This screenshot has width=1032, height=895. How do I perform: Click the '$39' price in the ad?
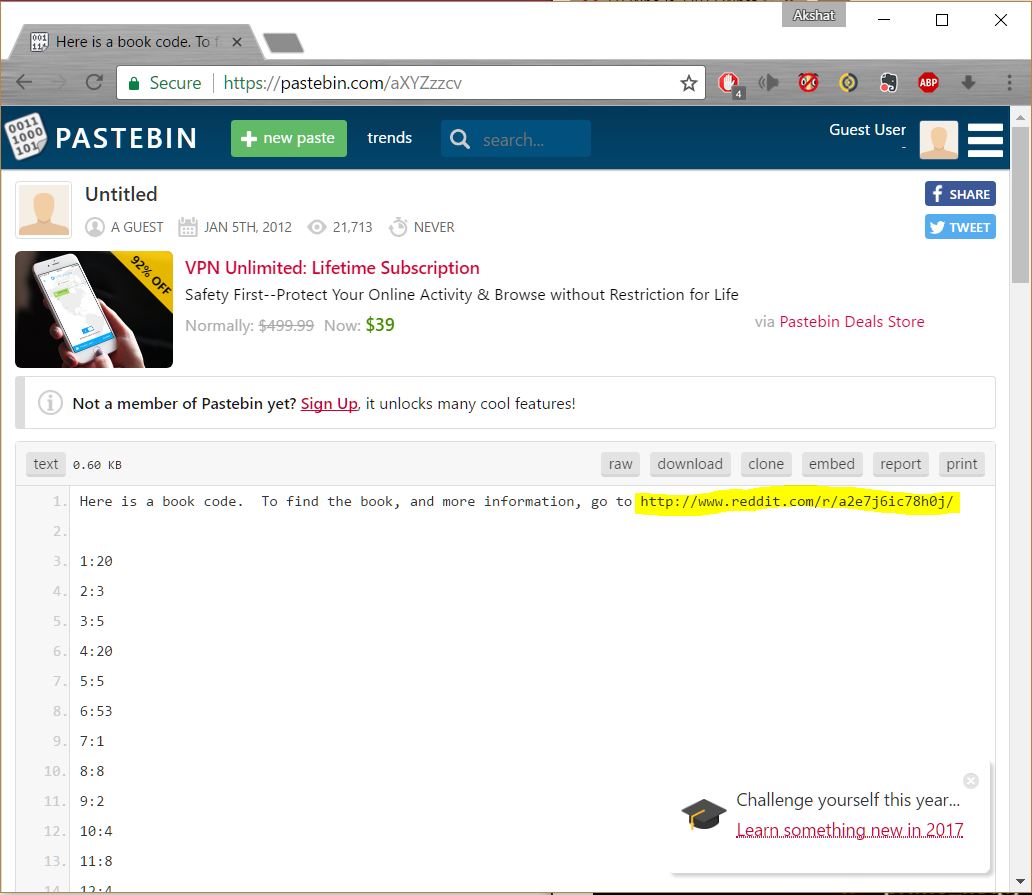[380, 324]
